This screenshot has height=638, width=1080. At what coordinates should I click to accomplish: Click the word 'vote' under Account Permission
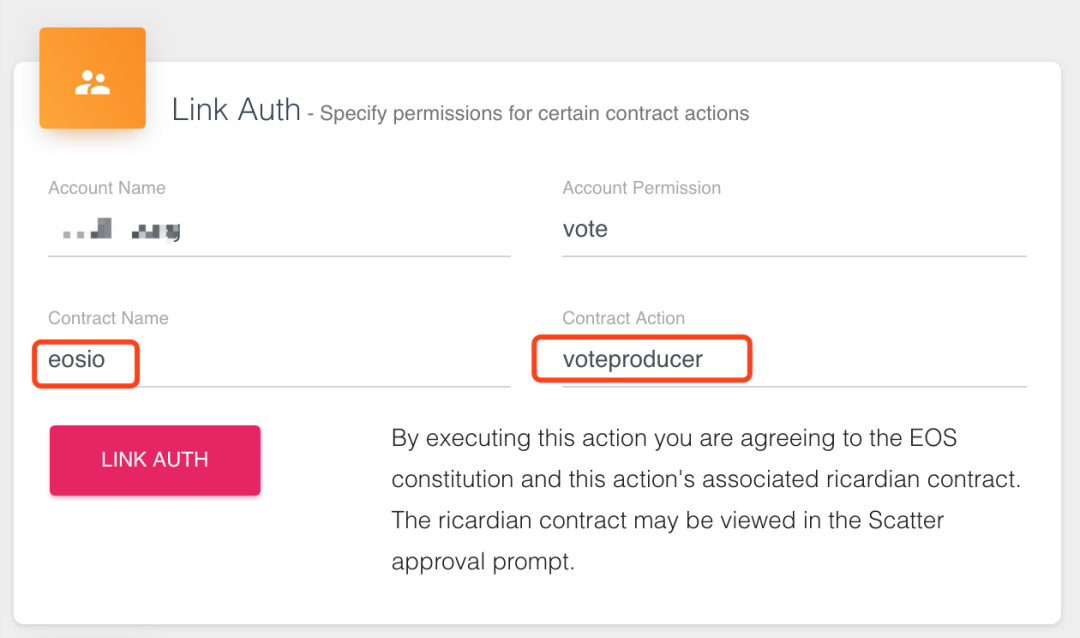tap(585, 230)
